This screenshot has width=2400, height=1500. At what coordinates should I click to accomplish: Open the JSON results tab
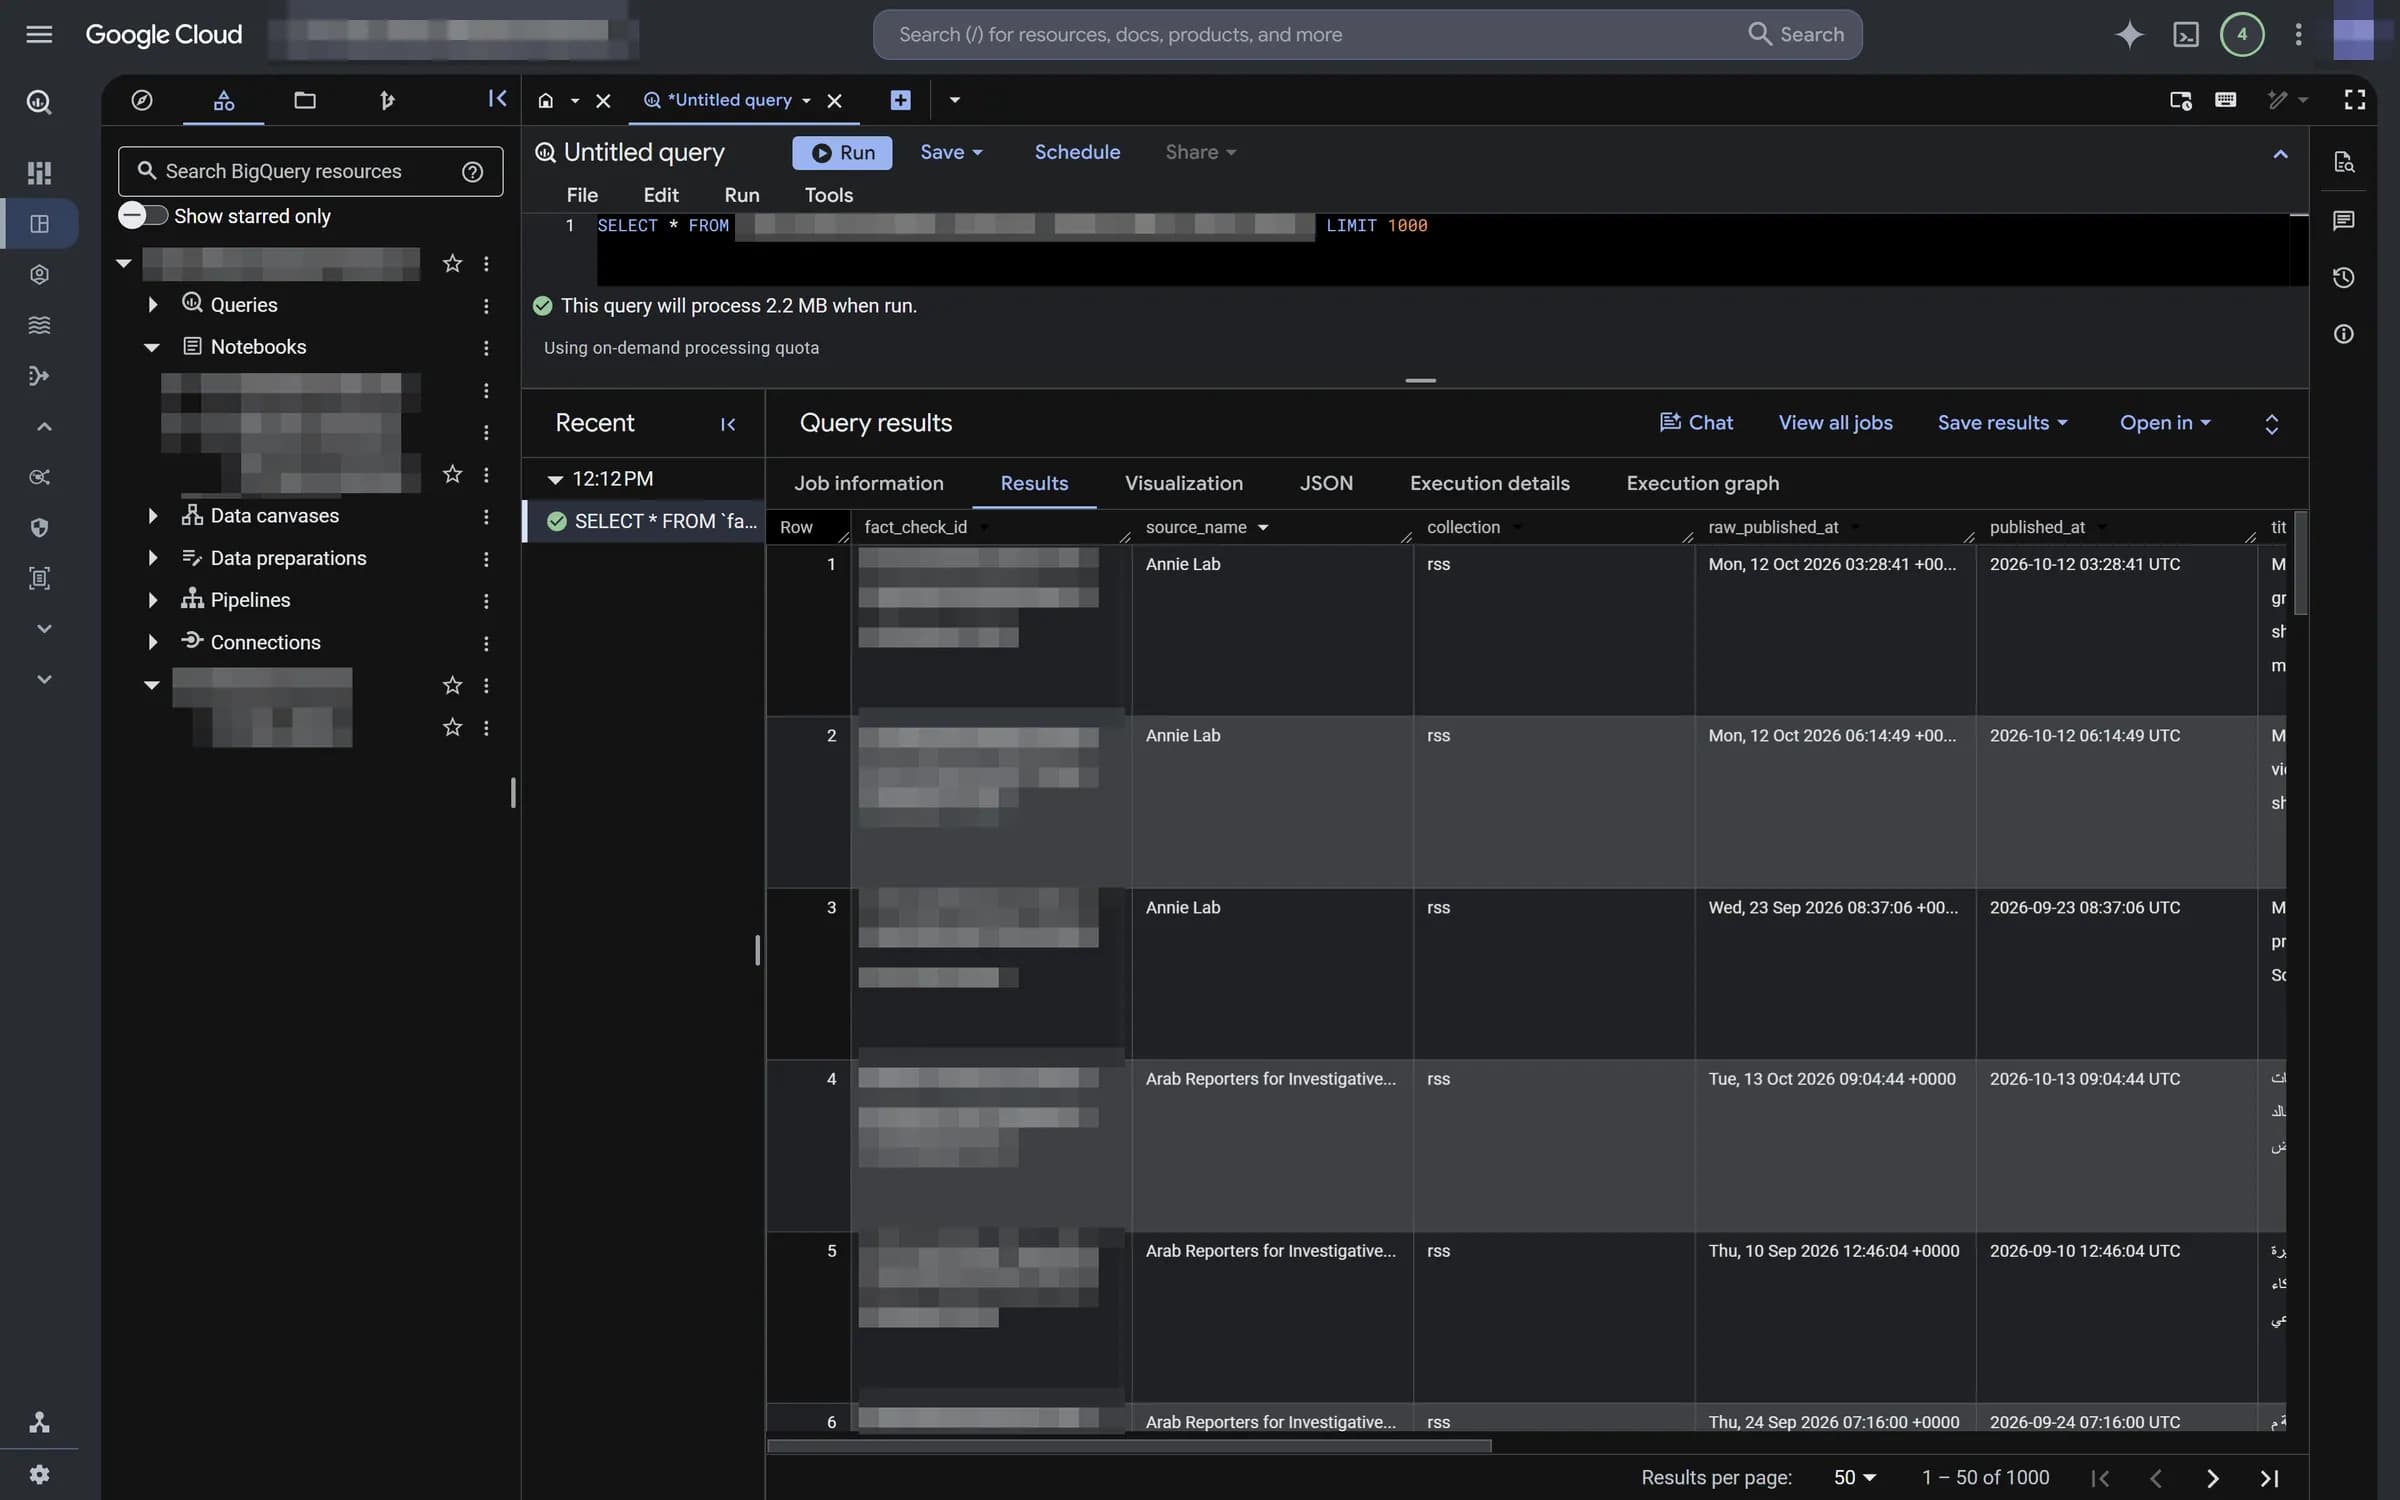click(1326, 483)
